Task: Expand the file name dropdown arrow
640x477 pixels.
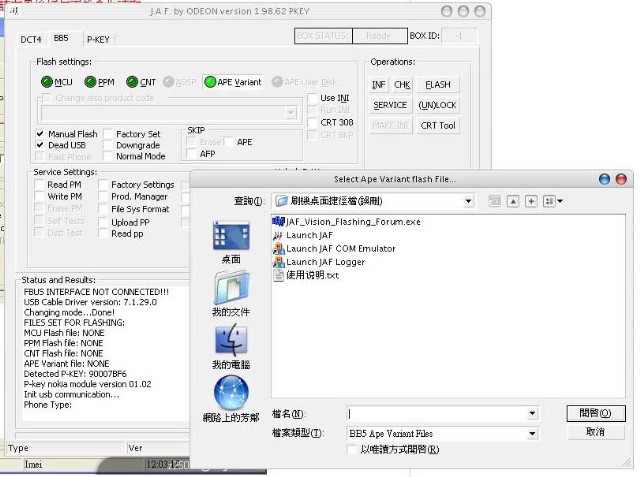Action: click(x=532, y=413)
